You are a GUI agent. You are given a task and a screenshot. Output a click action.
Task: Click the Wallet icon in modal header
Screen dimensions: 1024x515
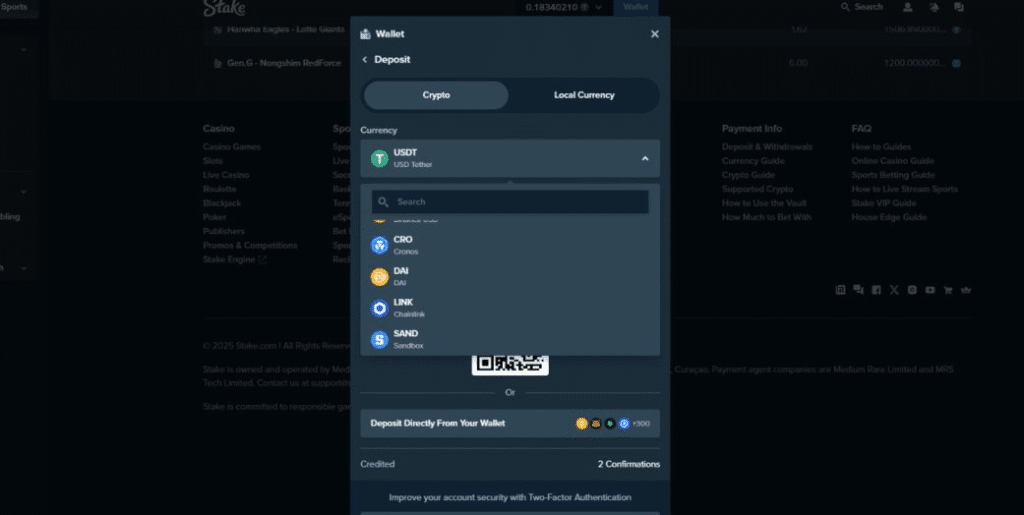pyautogui.click(x=365, y=34)
